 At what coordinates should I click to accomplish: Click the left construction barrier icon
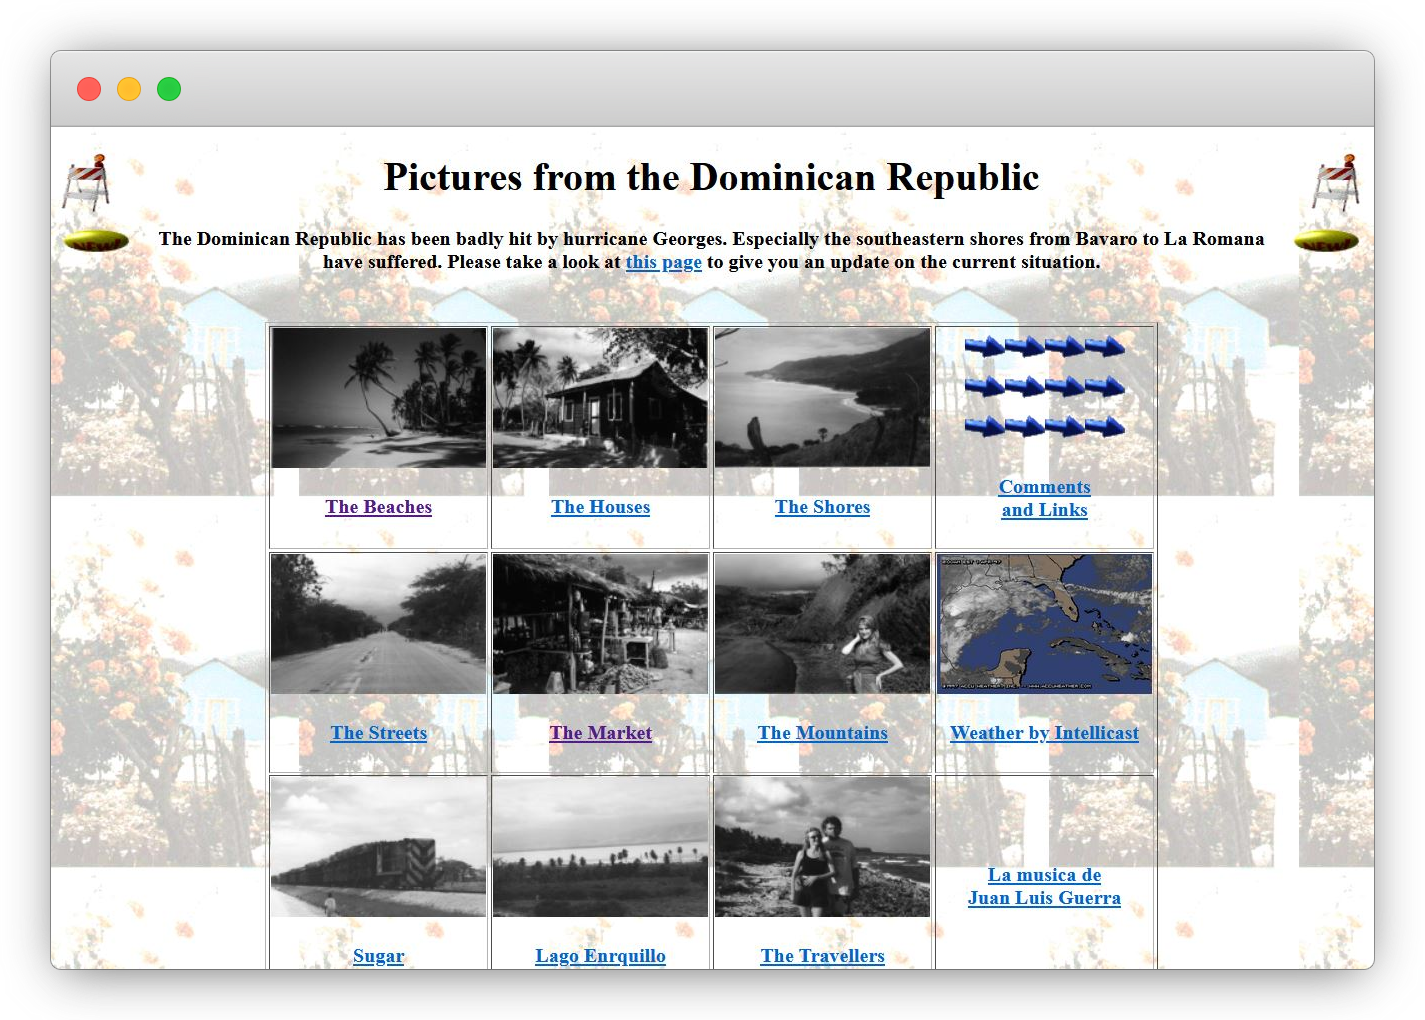point(87,182)
